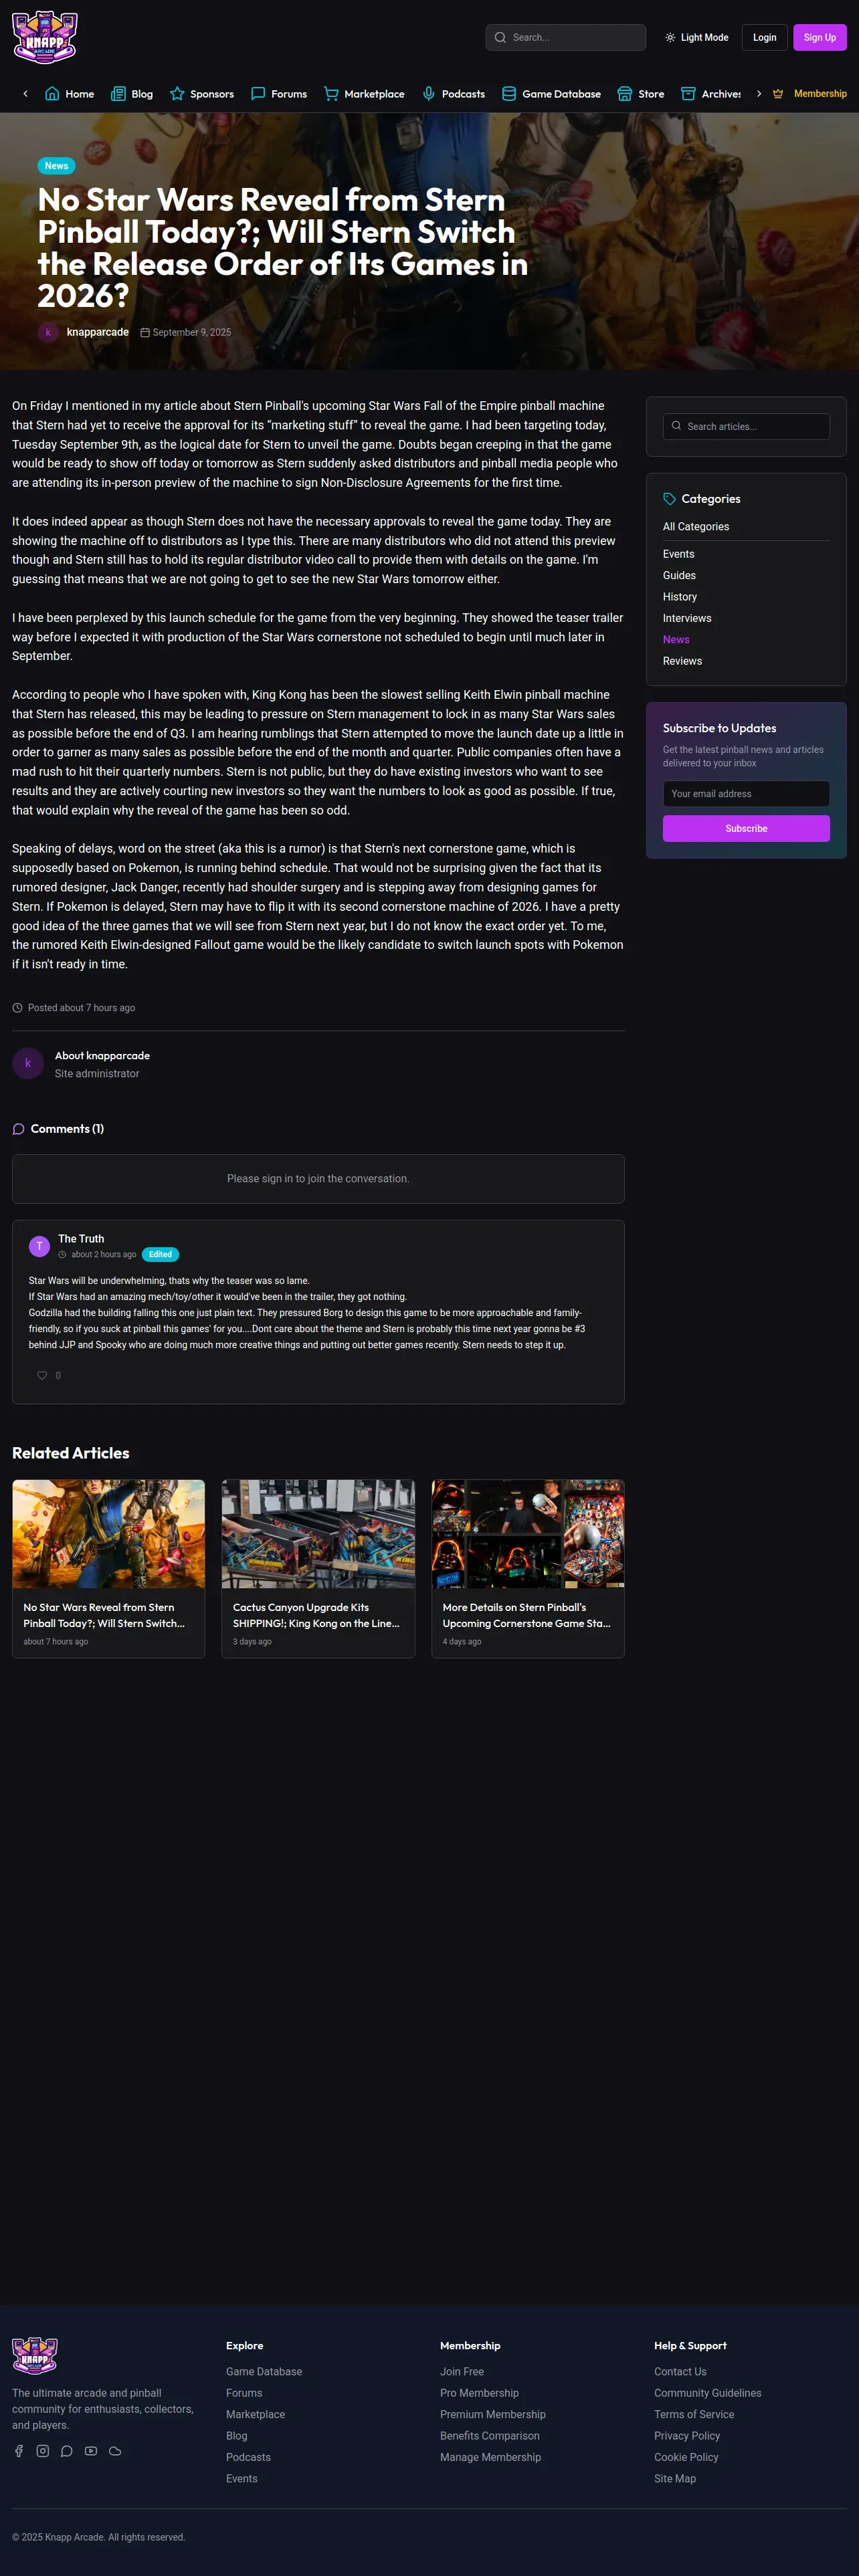Click the Sponsors star icon

pyautogui.click(x=177, y=94)
